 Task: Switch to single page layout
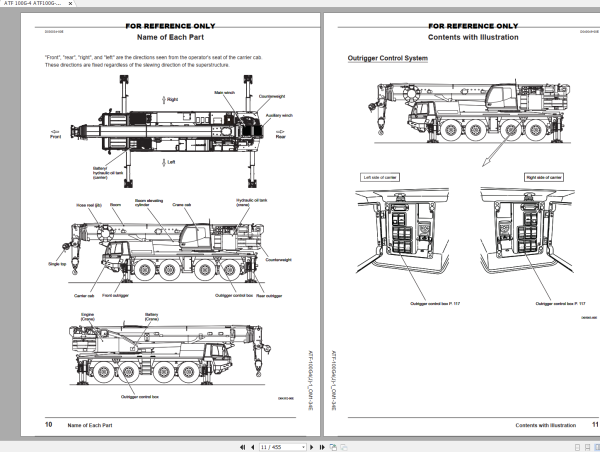pyautogui.click(x=577, y=447)
